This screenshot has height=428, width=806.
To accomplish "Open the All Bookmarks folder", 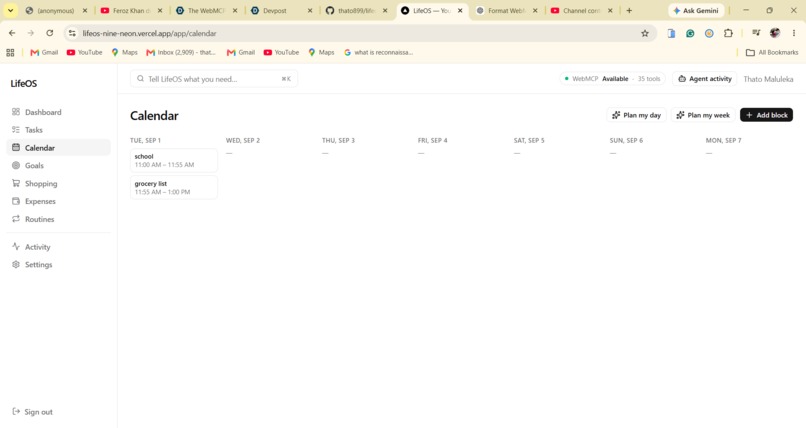I will click(x=772, y=52).
